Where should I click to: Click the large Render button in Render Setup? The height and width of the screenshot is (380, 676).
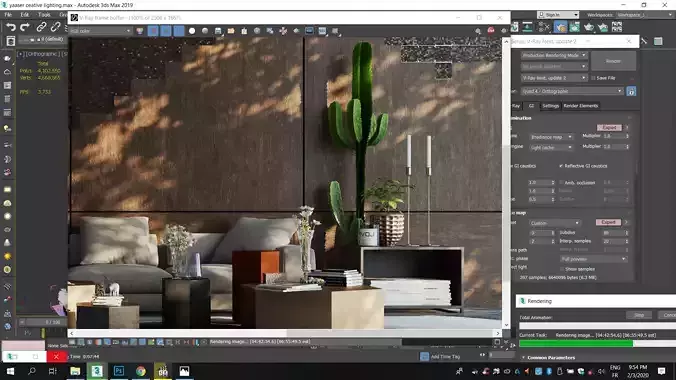coord(613,61)
